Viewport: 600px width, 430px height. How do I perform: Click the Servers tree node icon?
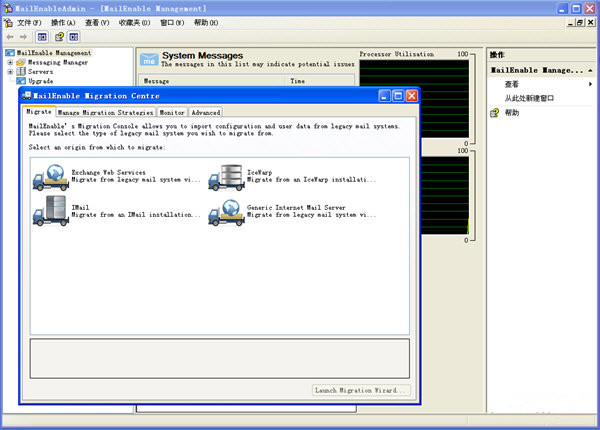tap(21, 72)
